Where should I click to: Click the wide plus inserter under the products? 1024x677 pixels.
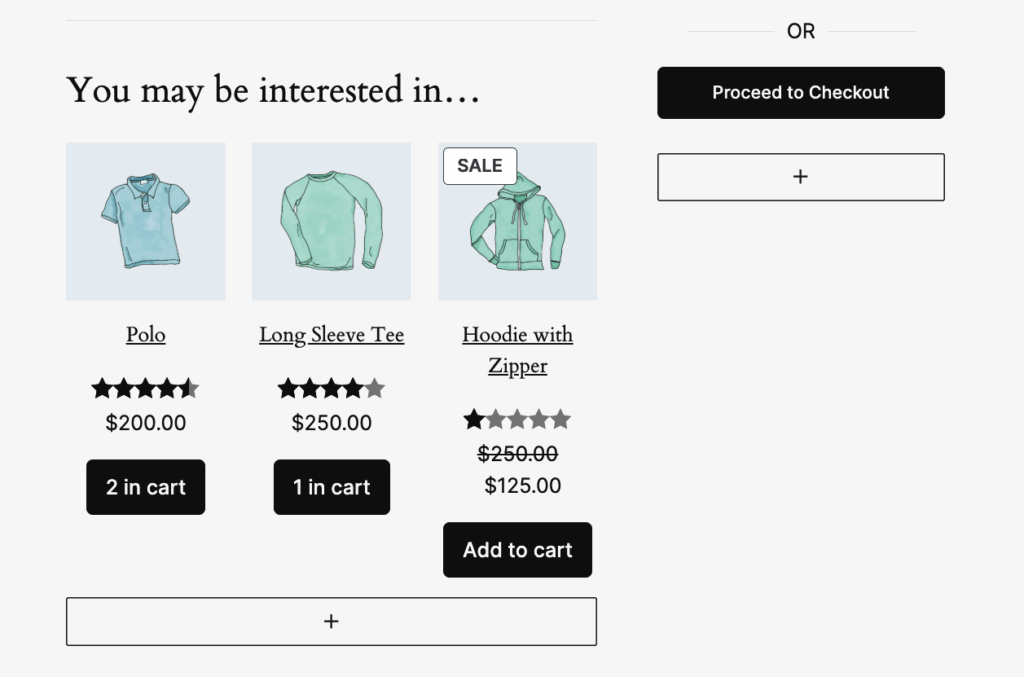[331, 622]
